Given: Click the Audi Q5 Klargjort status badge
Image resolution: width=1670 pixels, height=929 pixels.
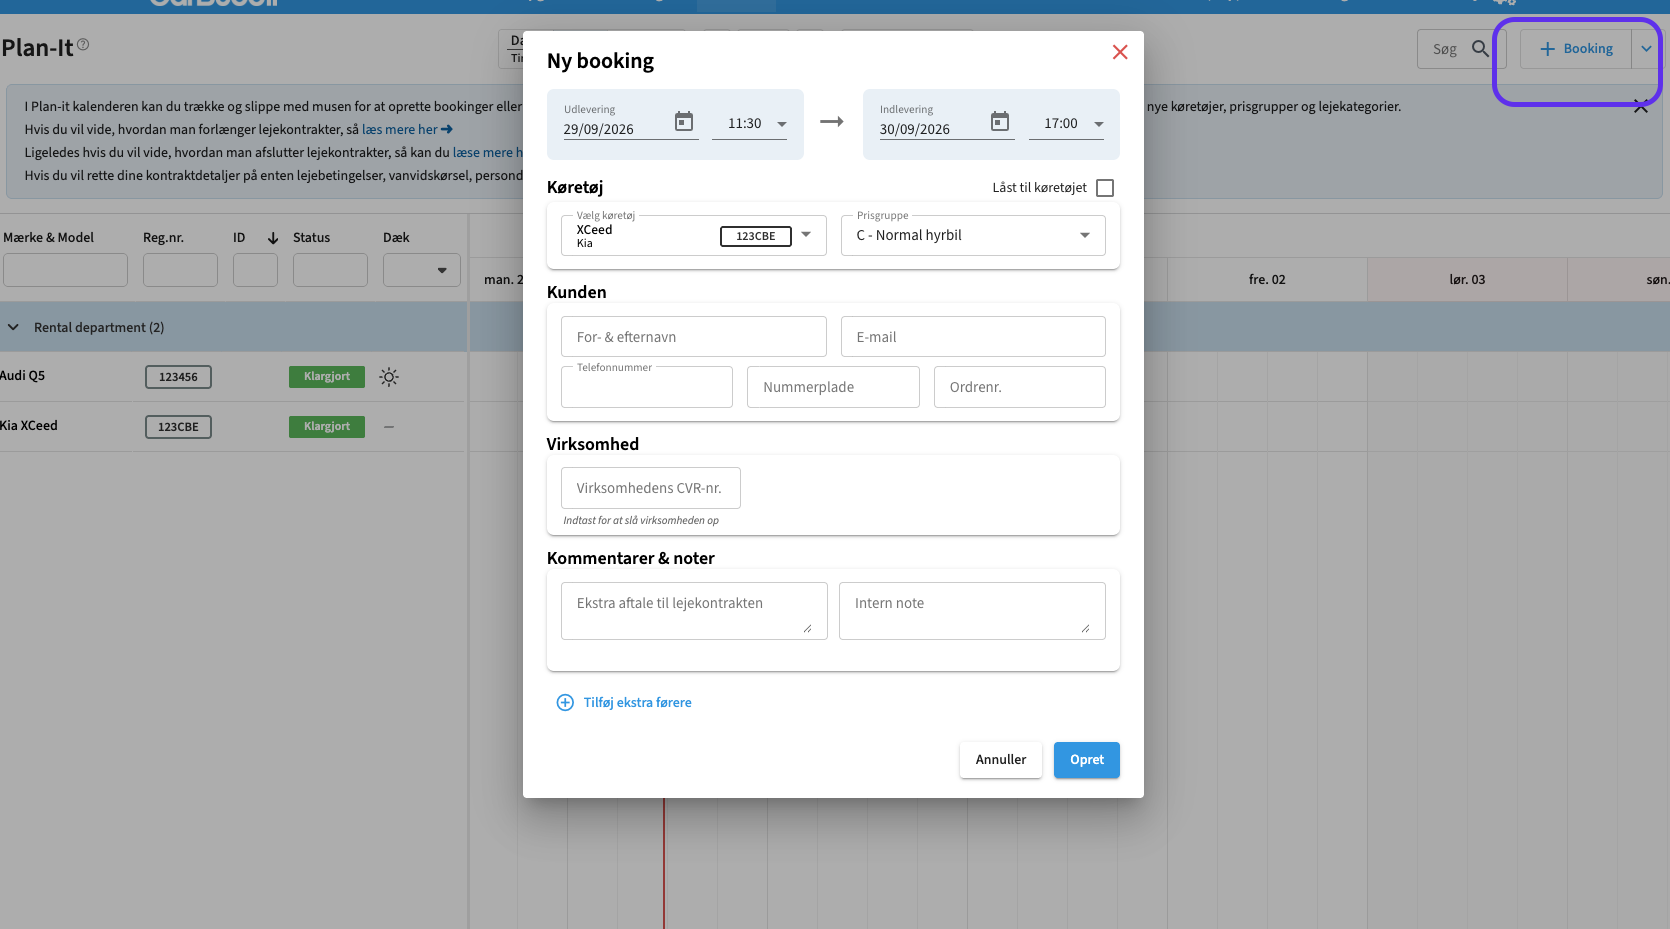Looking at the screenshot, I should click(x=327, y=377).
